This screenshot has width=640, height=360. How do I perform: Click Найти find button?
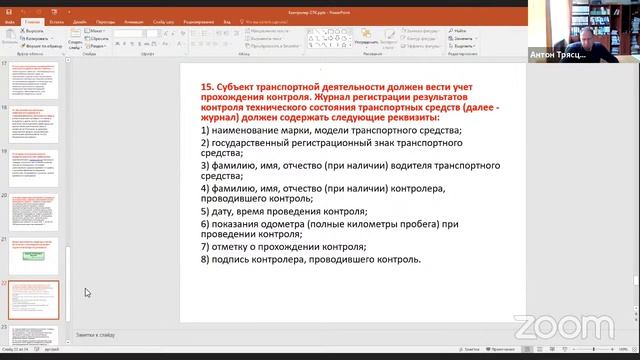457,31
